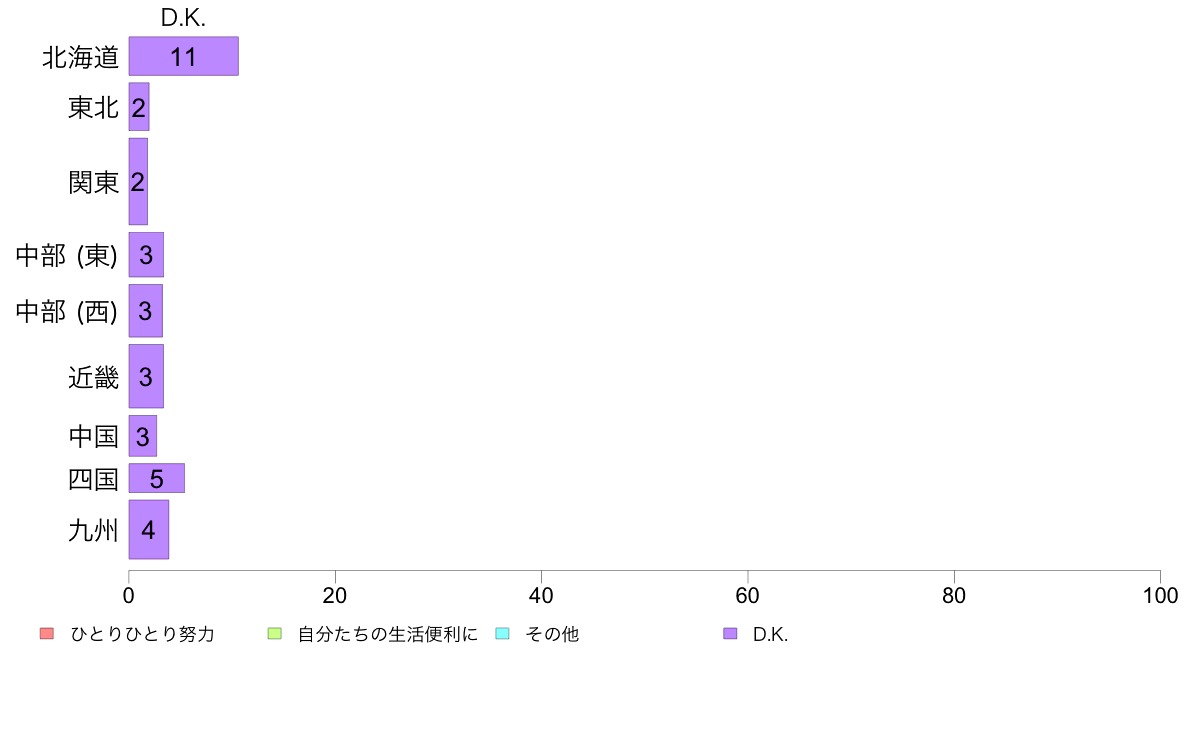Image resolution: width=1188 pixels, height=736 pixels.
Task: Click the red ひとりひとり努力 legend swatch
Action: point(47,634)
